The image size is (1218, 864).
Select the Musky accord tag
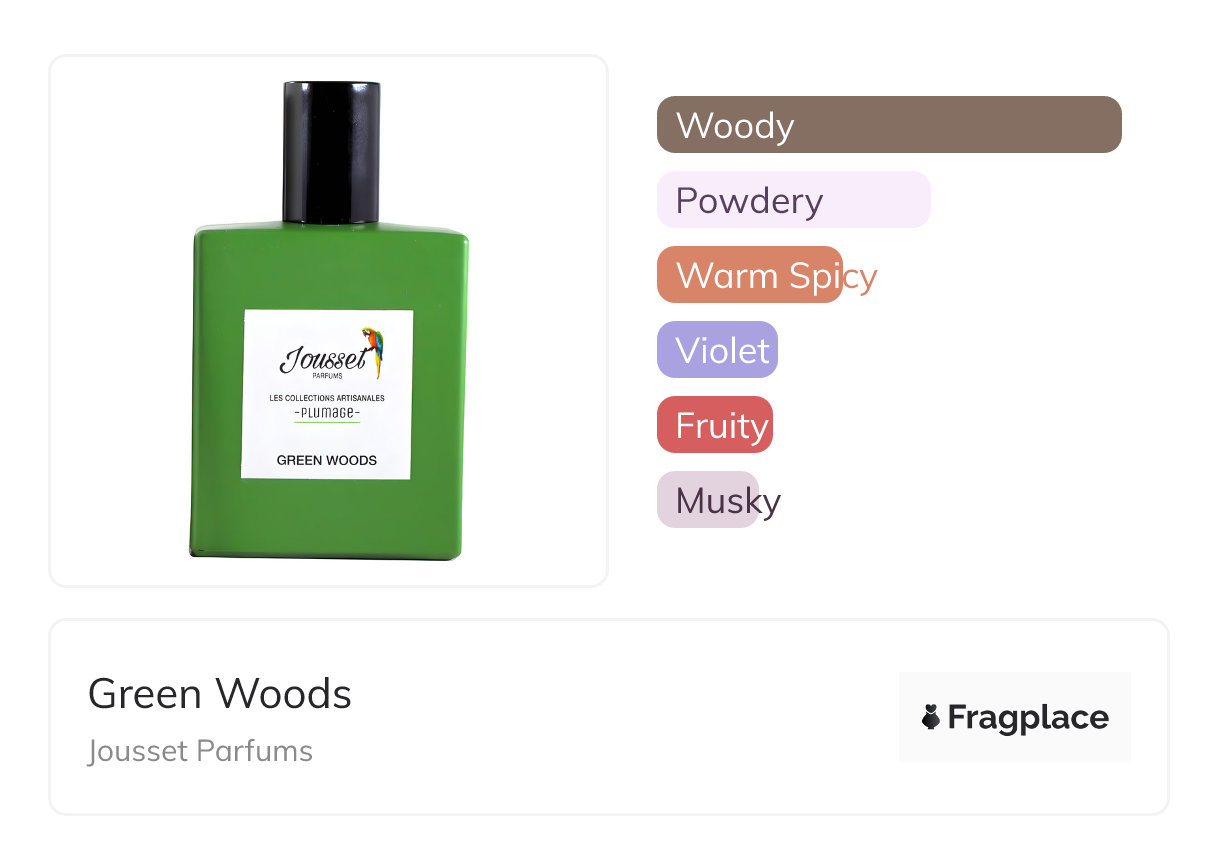[x=708, y=500]
